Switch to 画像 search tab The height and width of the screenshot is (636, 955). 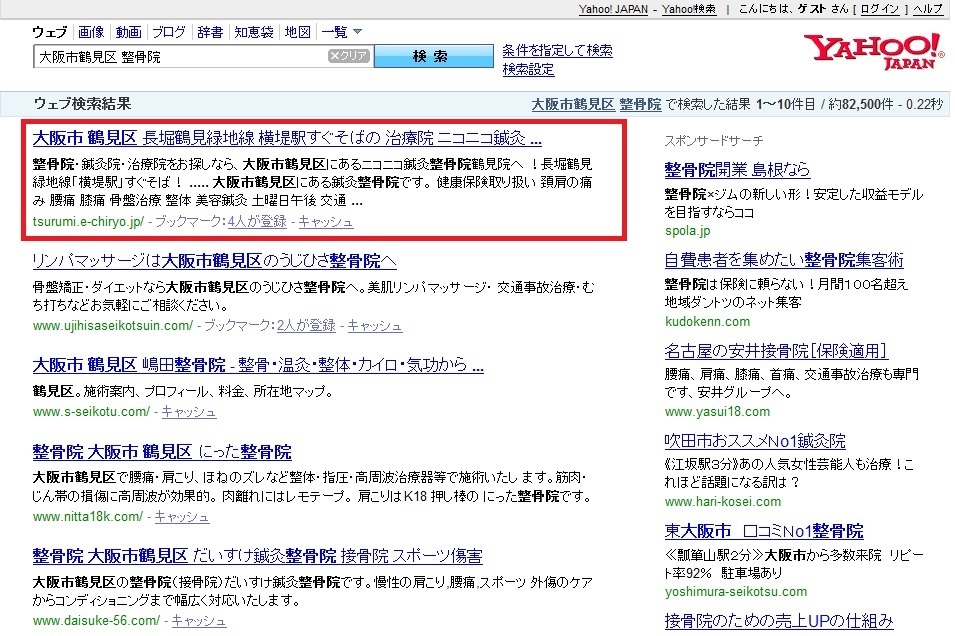[91, 32]
